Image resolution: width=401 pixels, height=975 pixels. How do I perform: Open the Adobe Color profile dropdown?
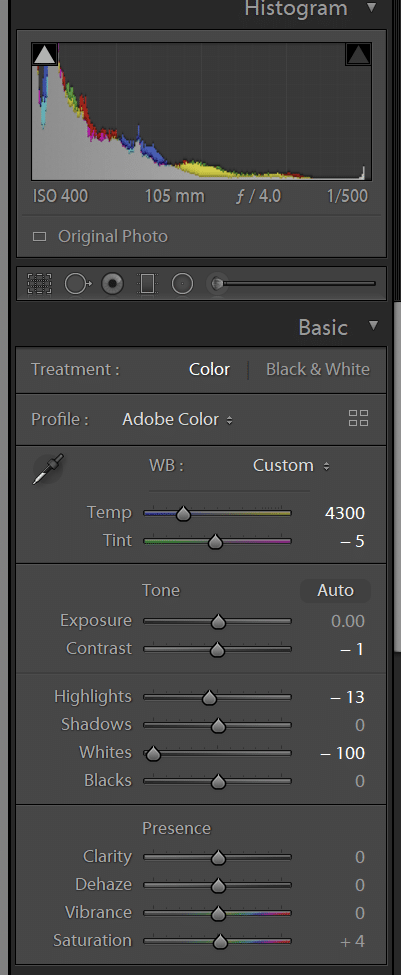[x=178, y=420]
